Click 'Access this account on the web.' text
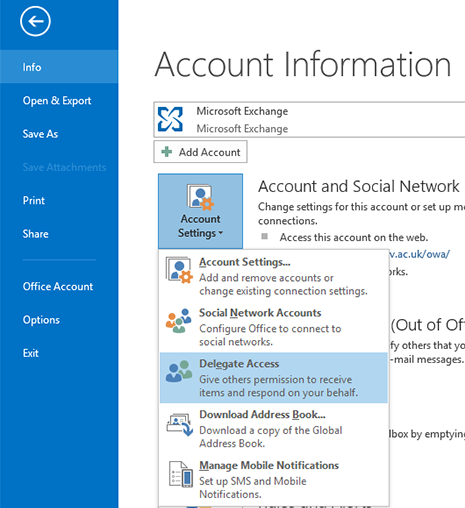 pos(354,237)
